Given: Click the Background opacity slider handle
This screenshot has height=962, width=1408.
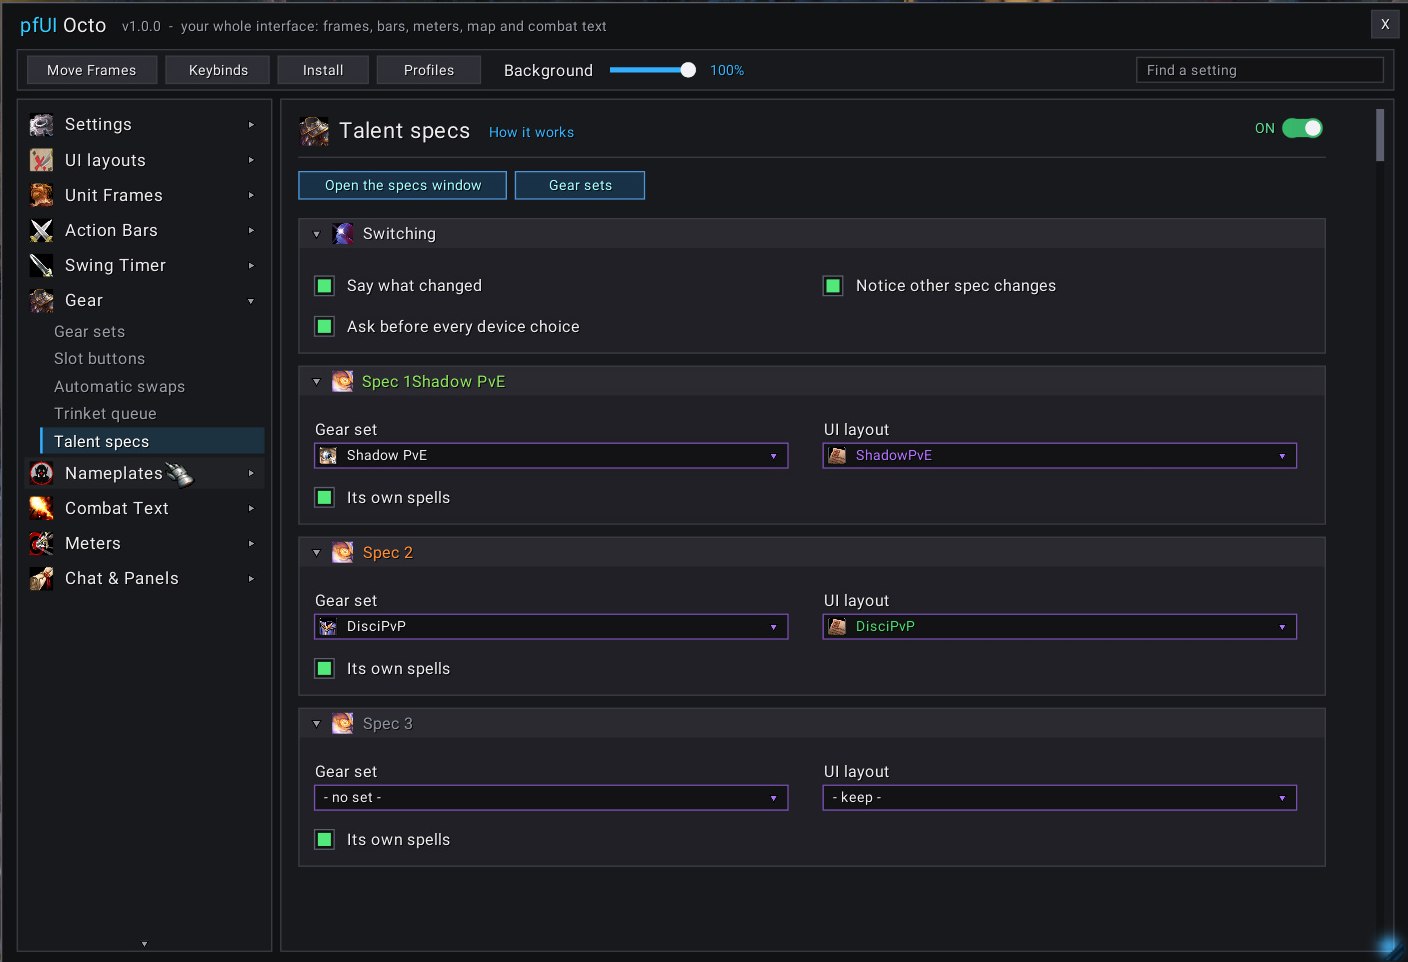Looking at the screenshot, I should click(688, 70).
